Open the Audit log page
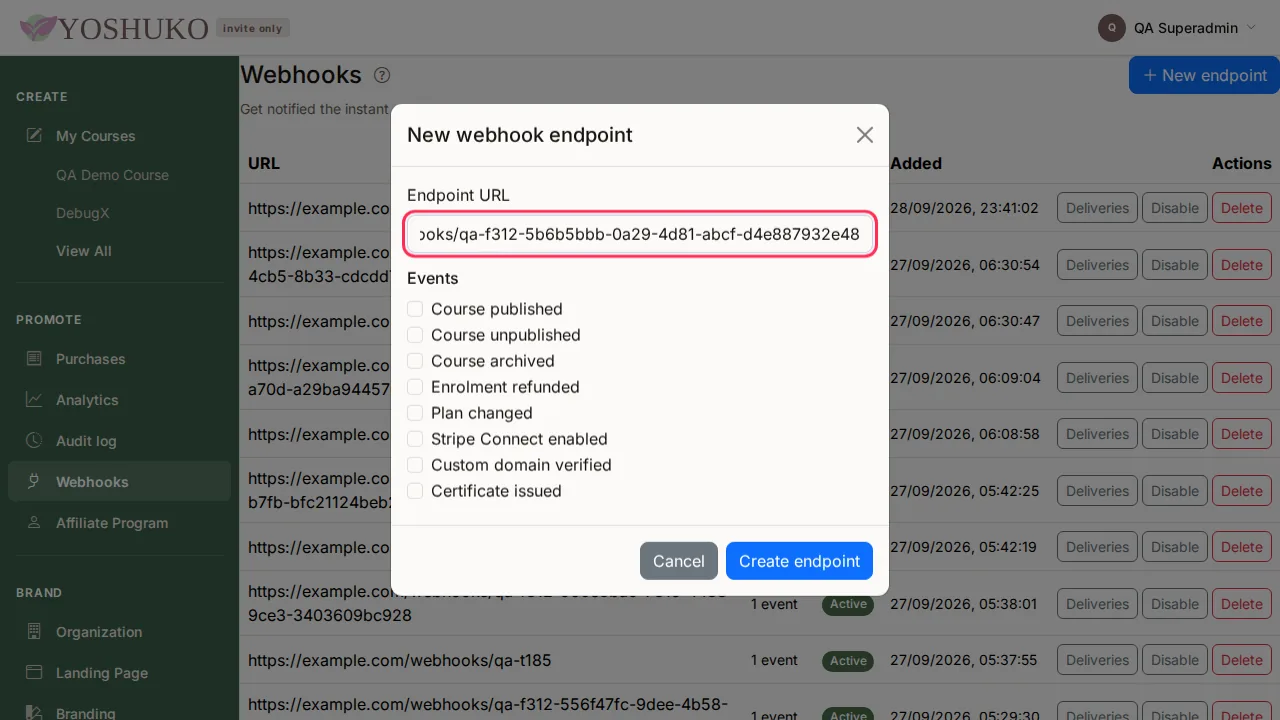This screenshot has height=720, width=1280. pos(119,440)
